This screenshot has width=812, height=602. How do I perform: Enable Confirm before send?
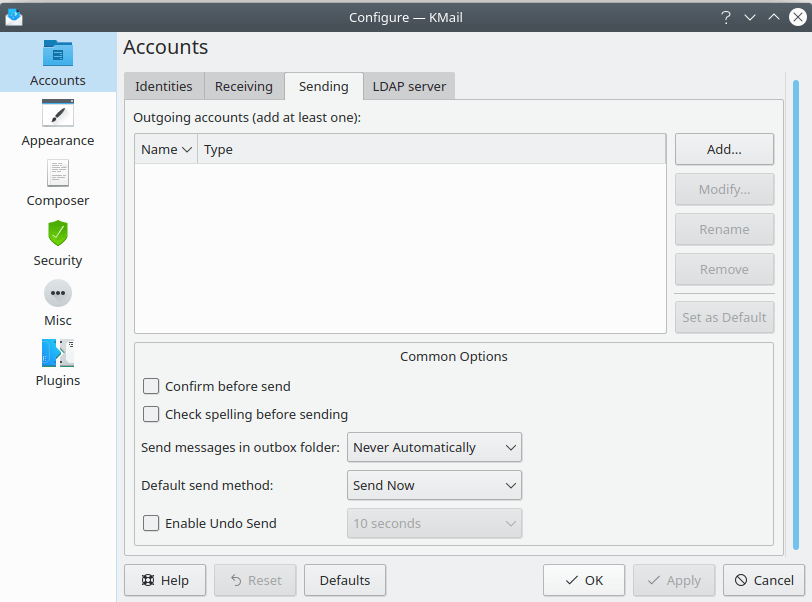pos(151,386)
